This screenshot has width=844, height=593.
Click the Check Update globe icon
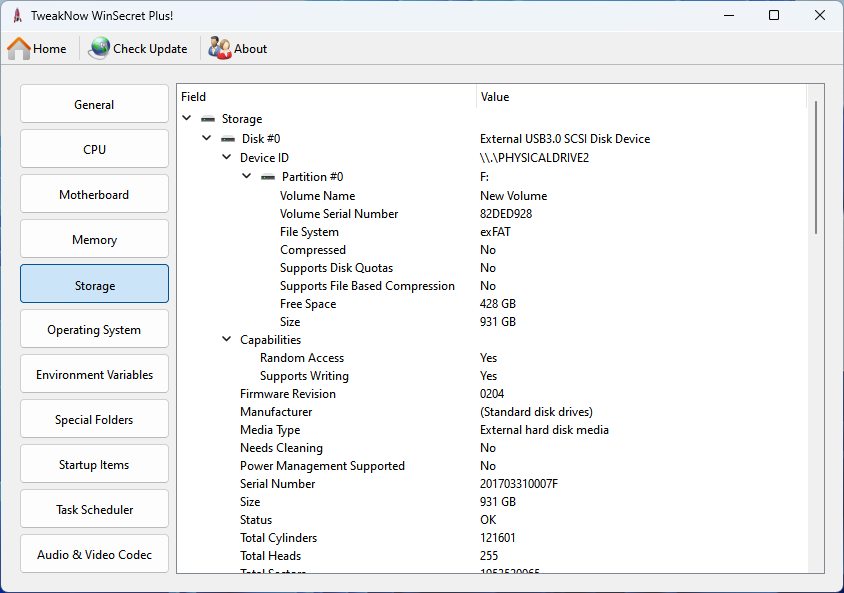coord(99,48)
